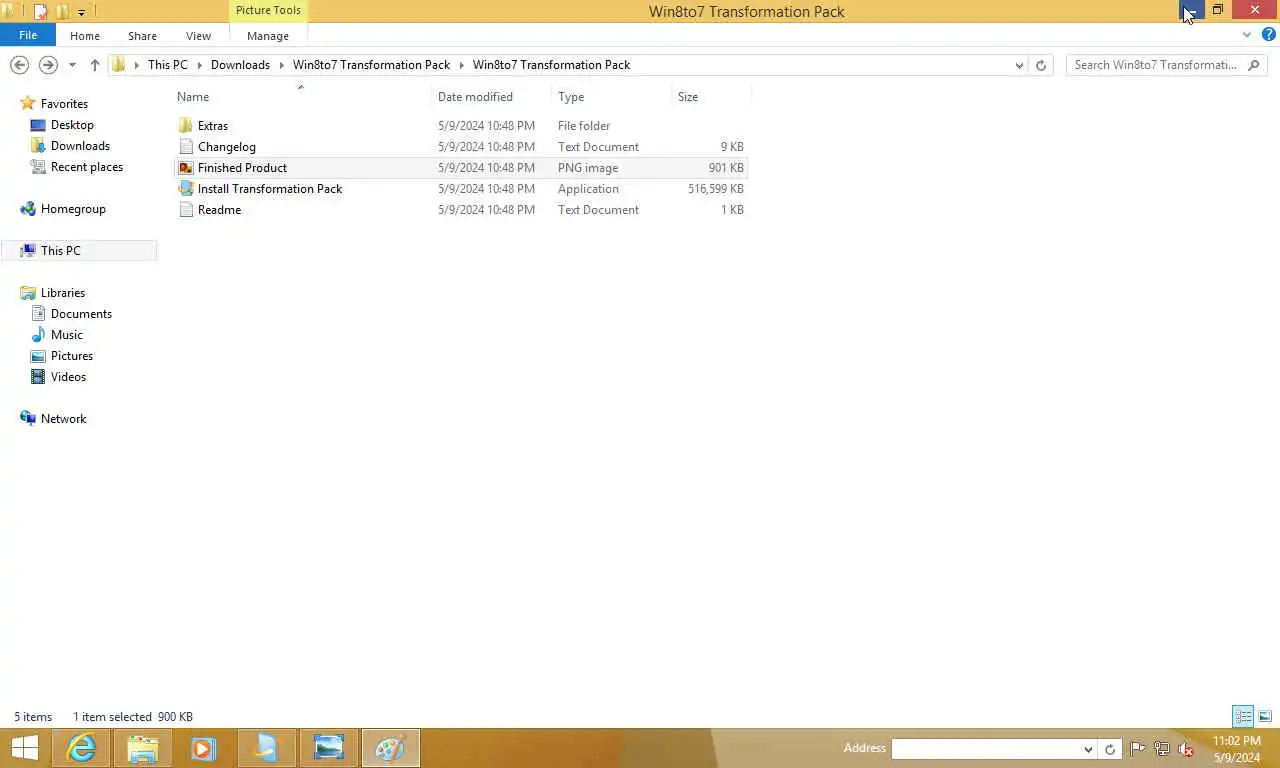The image size is (1280, 768).
Task: Open the address bar history dropdown
Action: click(1019, 65)
